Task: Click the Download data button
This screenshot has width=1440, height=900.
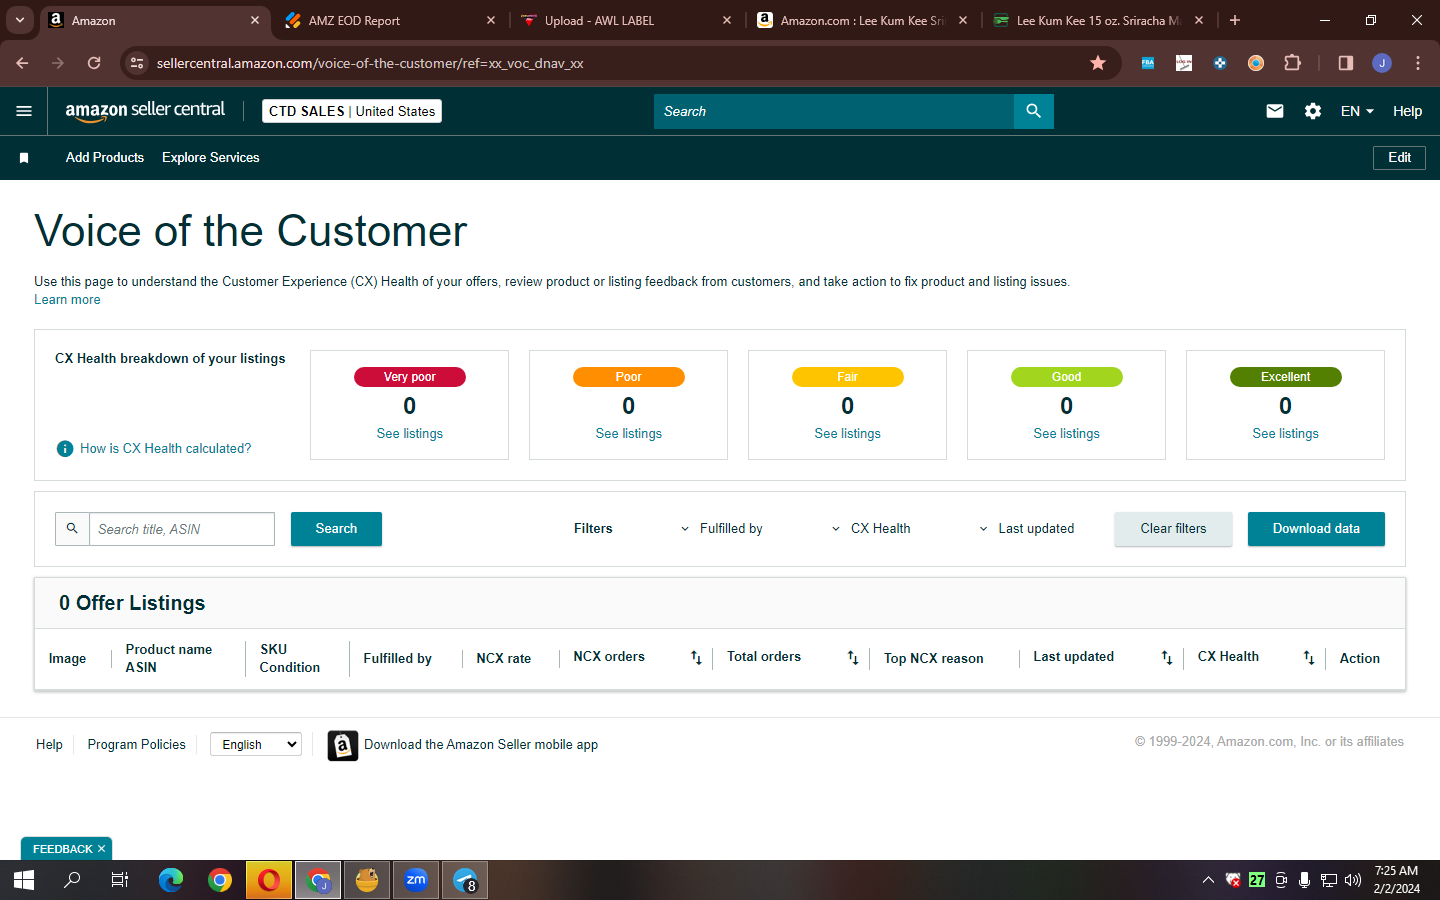Action: 1316,529
